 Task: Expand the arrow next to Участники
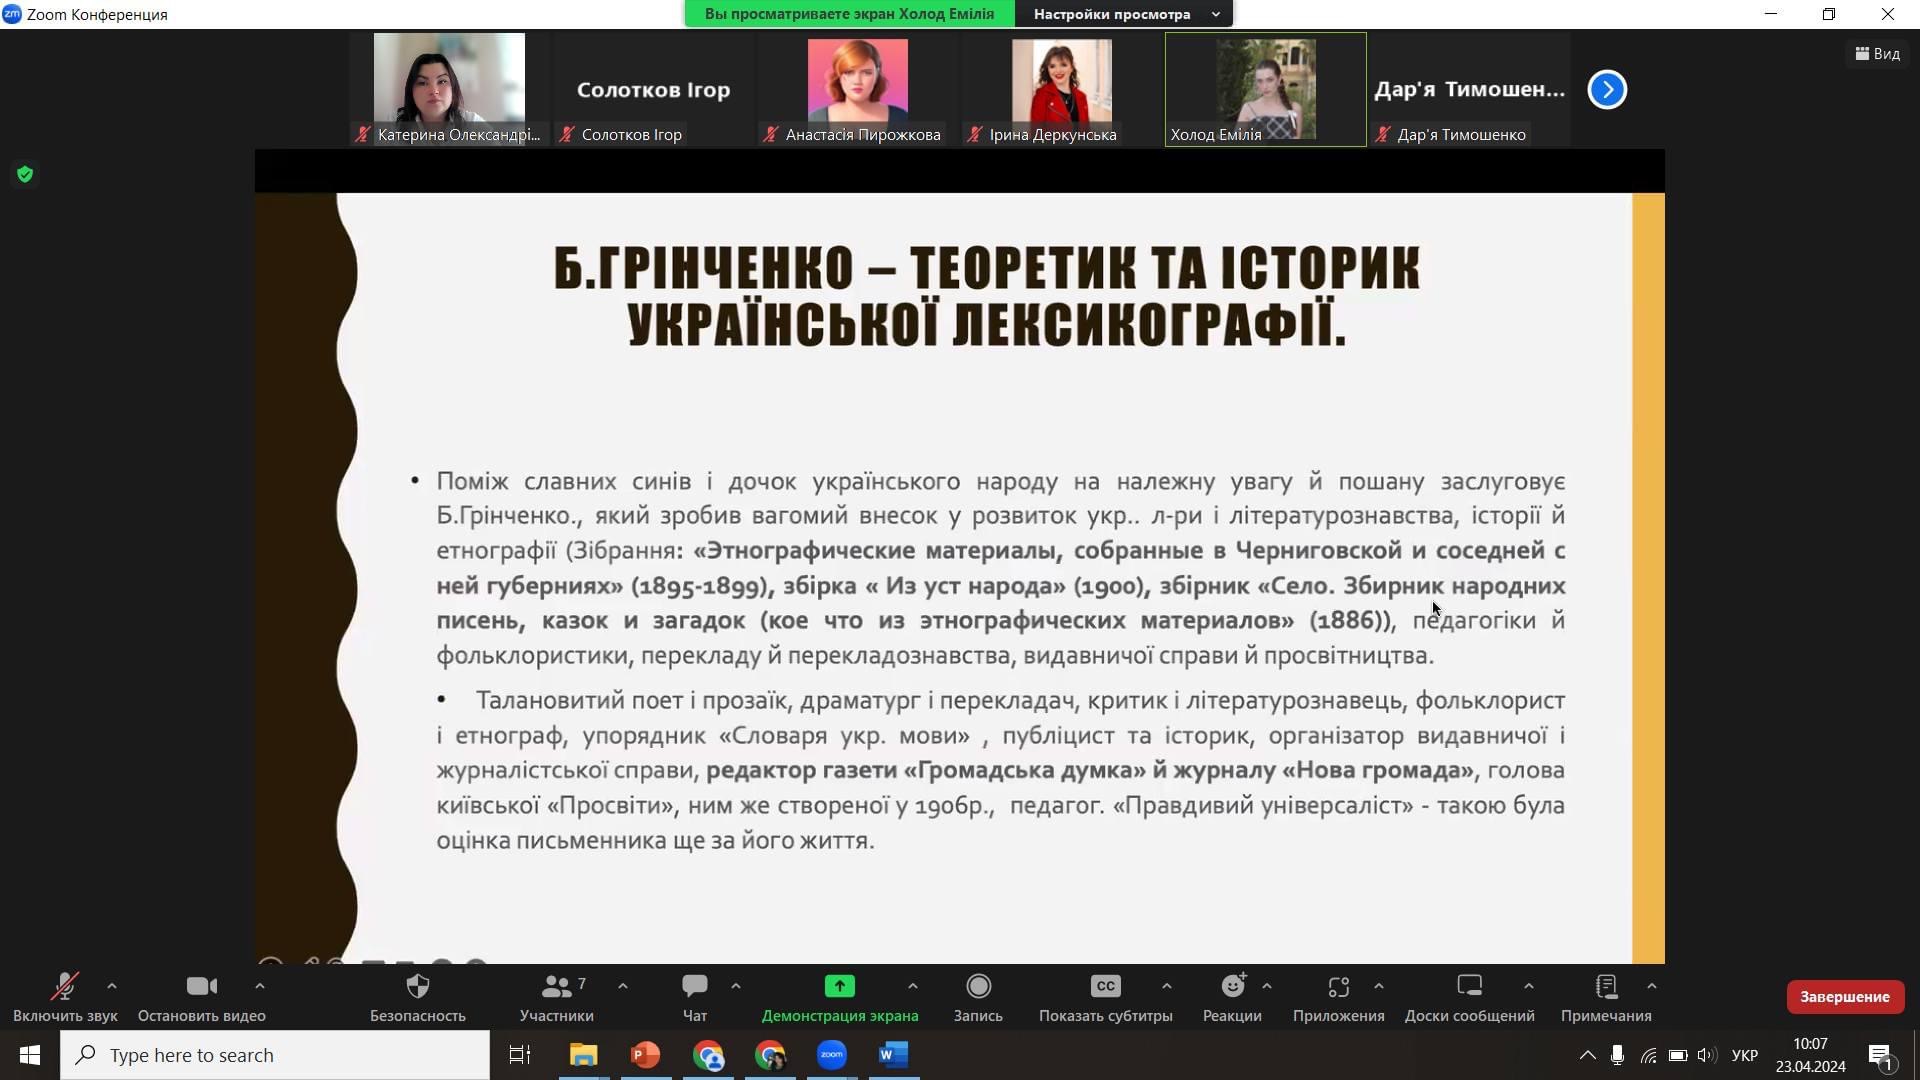(623, 987)
